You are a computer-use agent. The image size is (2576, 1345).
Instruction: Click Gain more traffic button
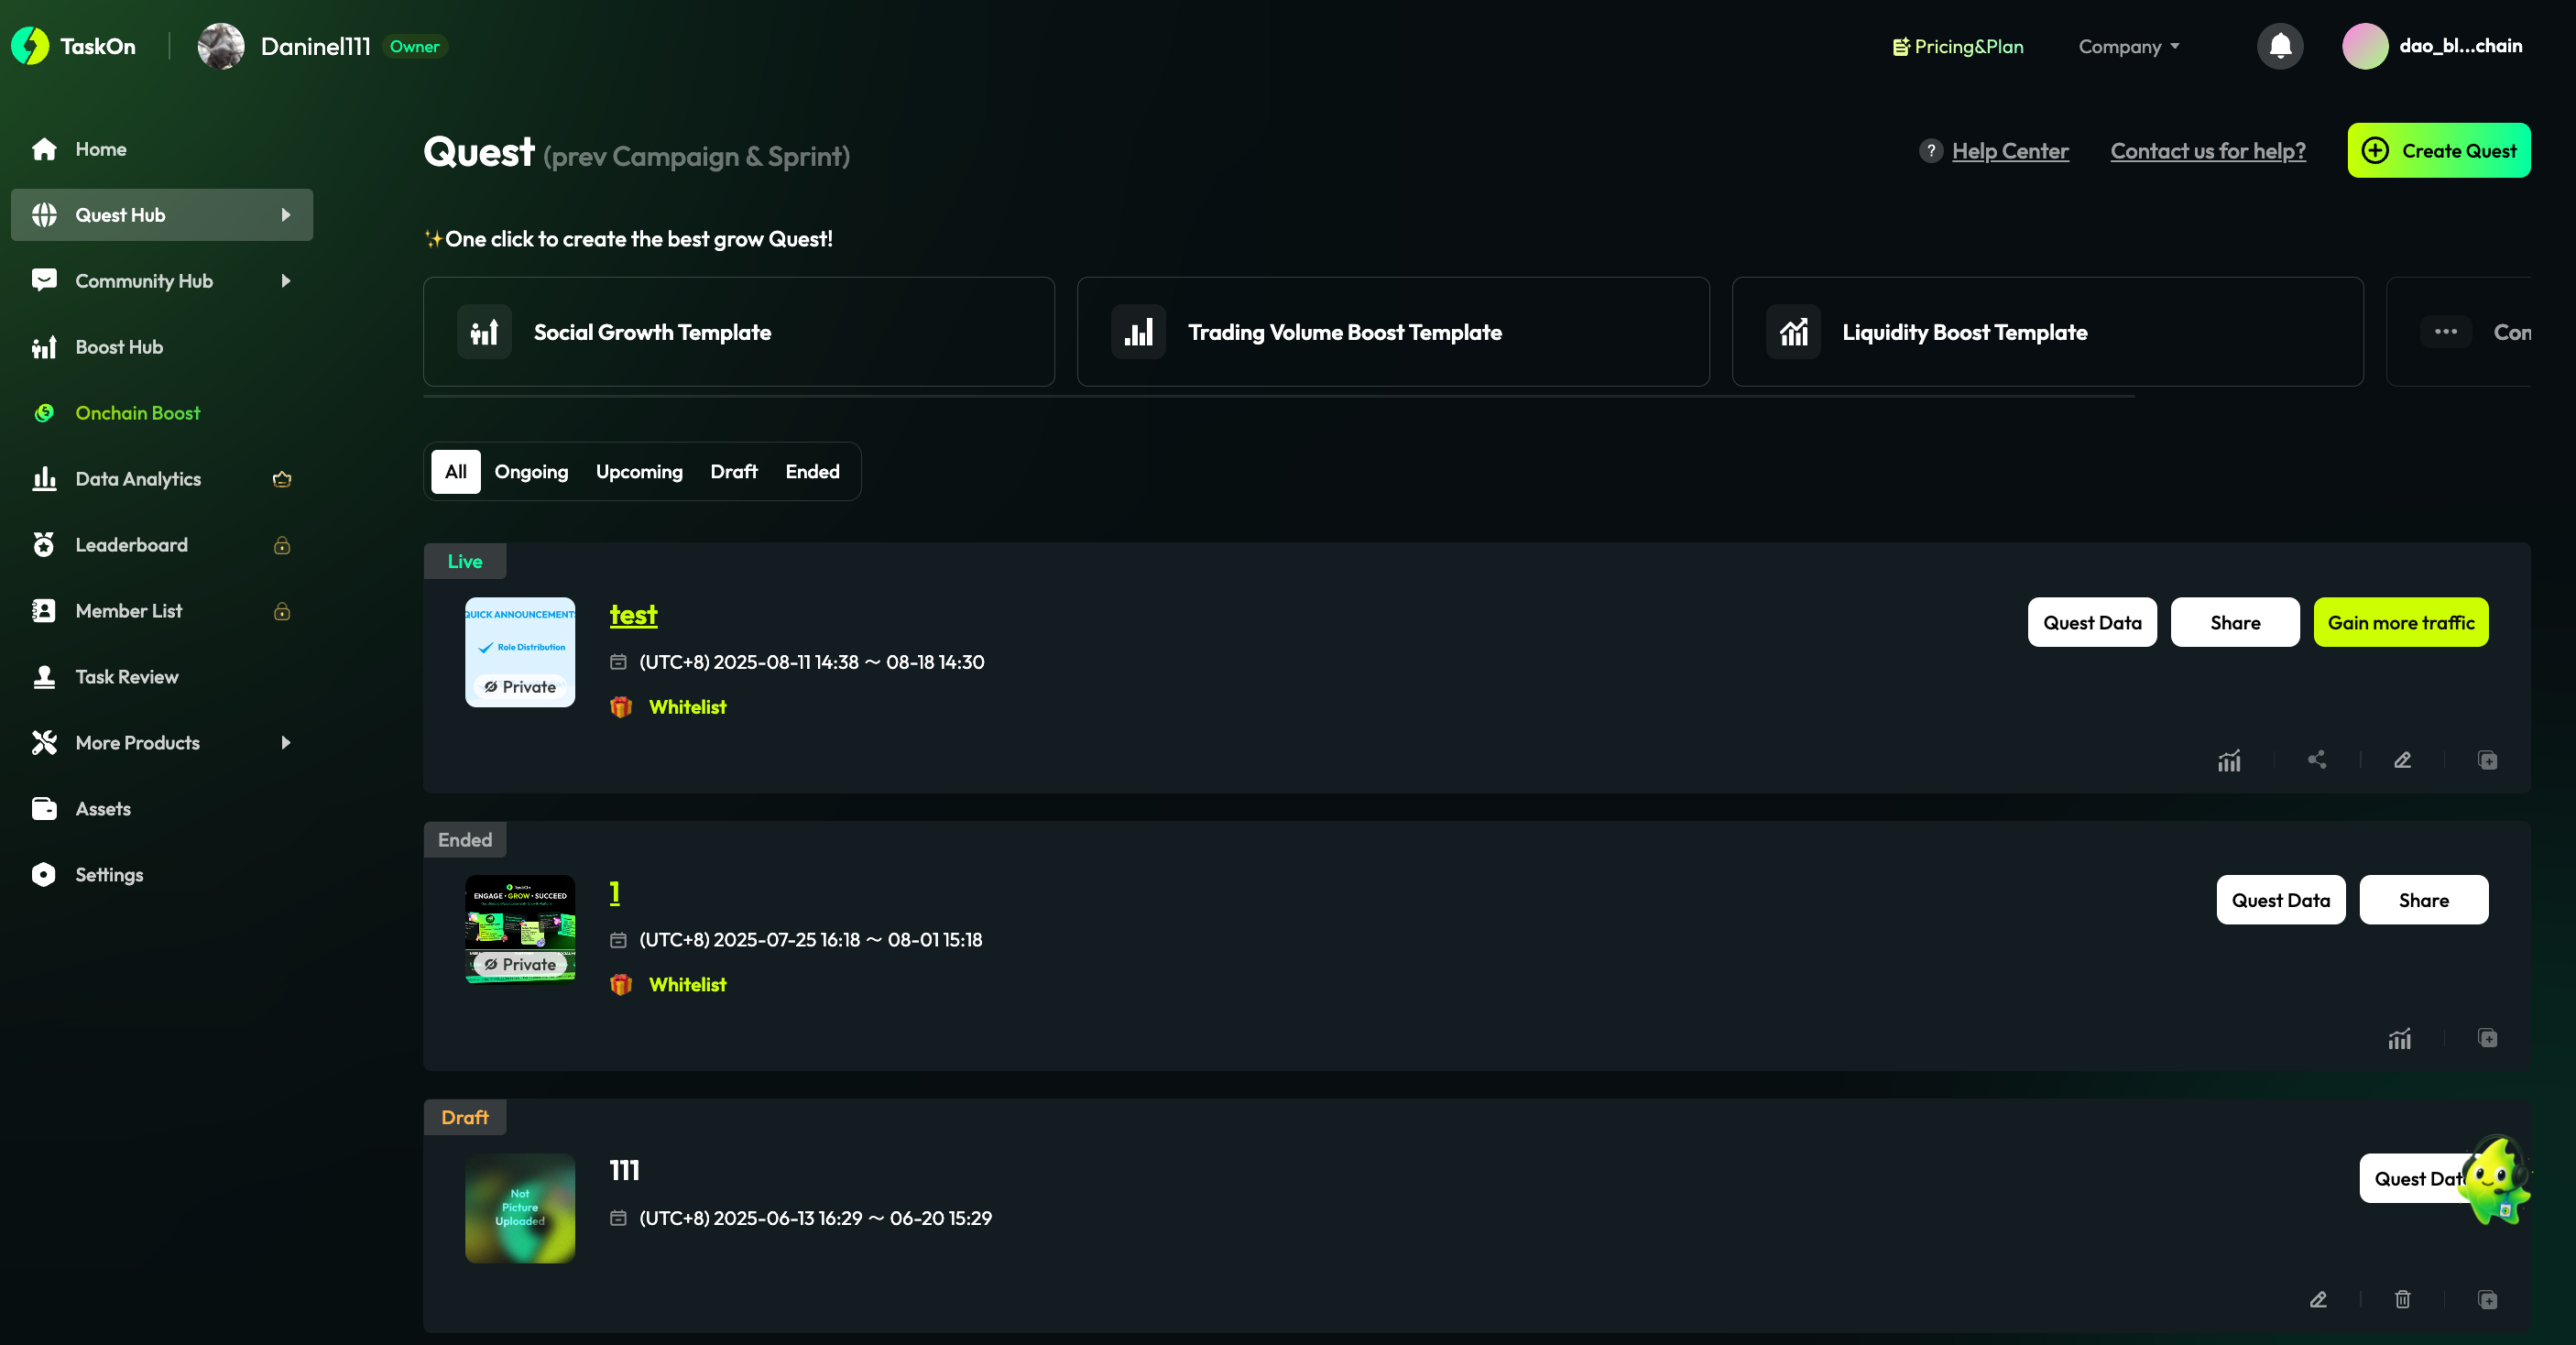[2400, 622]
